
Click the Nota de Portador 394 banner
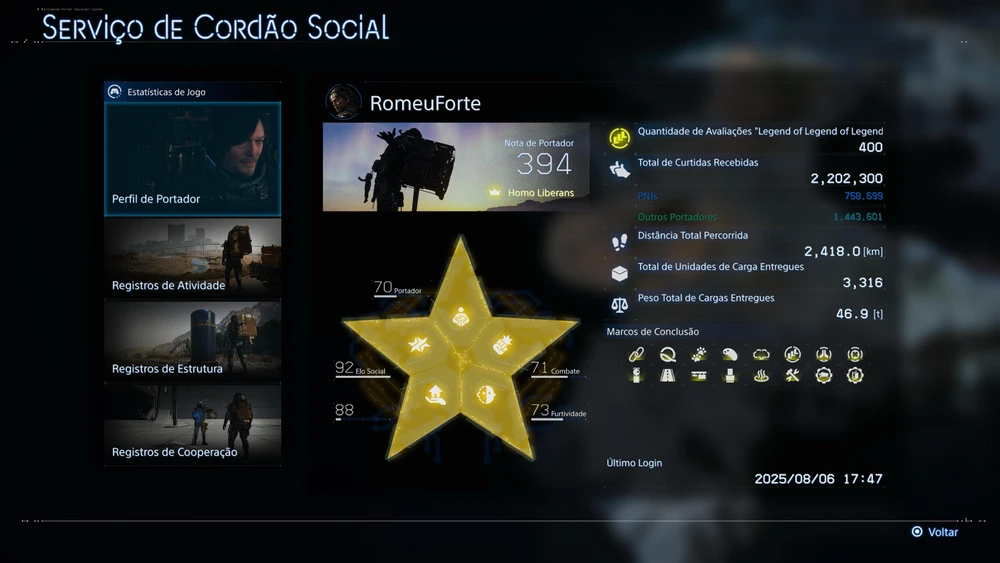click(x=456, y=167)
